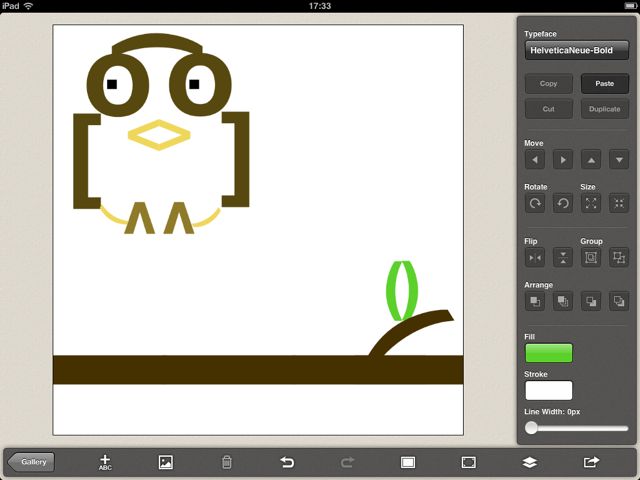
Task: Click the battery icon in the status bar
Action: [631, 6]
